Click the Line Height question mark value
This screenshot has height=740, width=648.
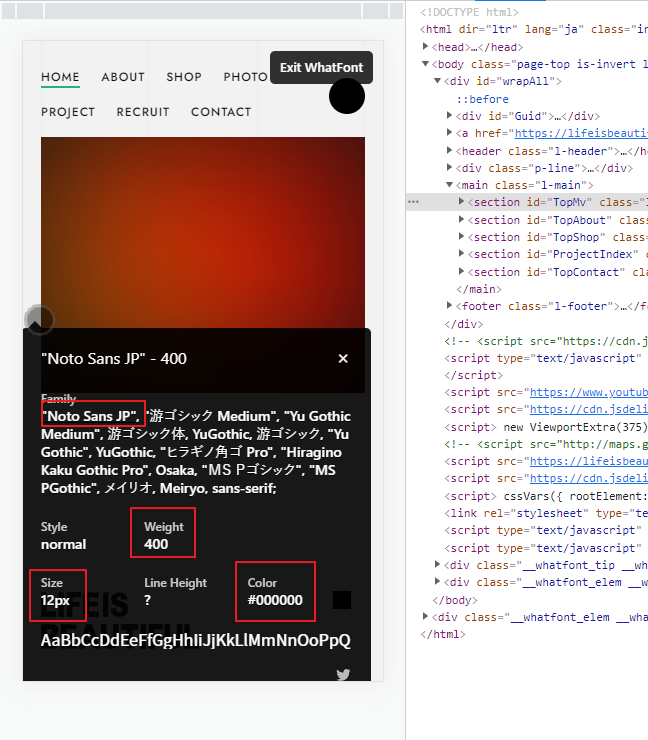[147, 600]
